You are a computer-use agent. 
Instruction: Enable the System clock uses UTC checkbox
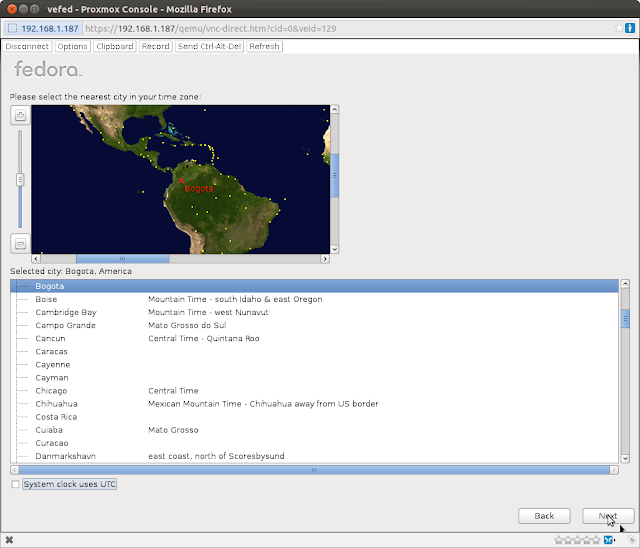click(16, 484)
